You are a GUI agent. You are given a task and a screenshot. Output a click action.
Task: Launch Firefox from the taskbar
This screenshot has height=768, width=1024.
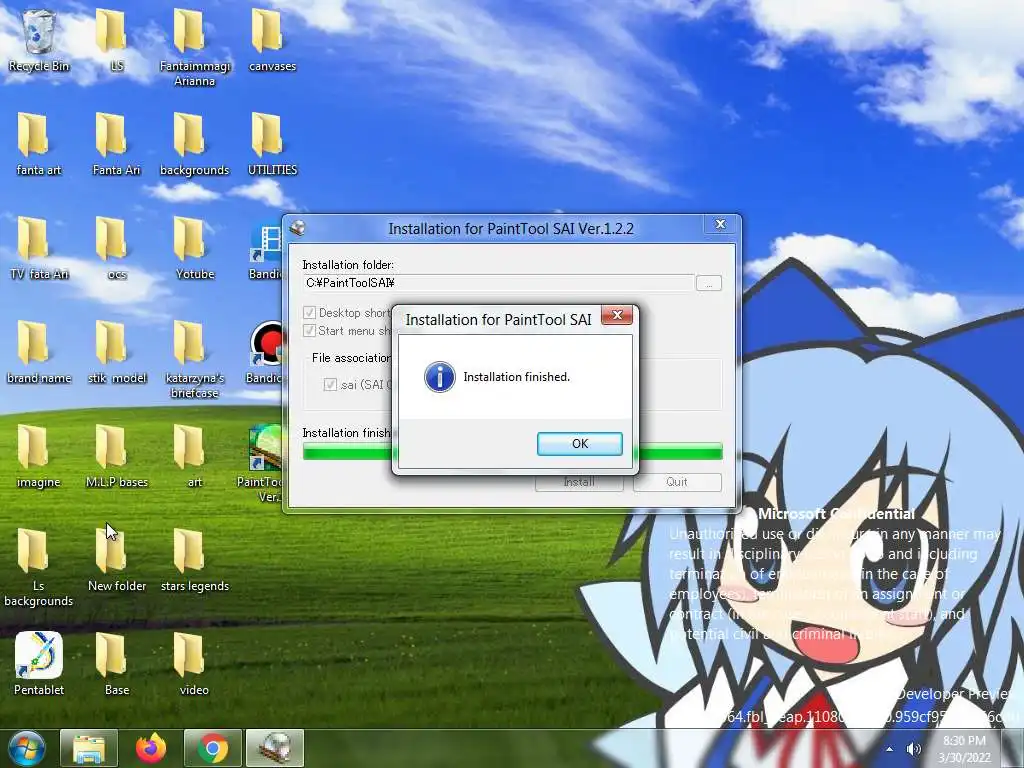click(x=151, y=748)
